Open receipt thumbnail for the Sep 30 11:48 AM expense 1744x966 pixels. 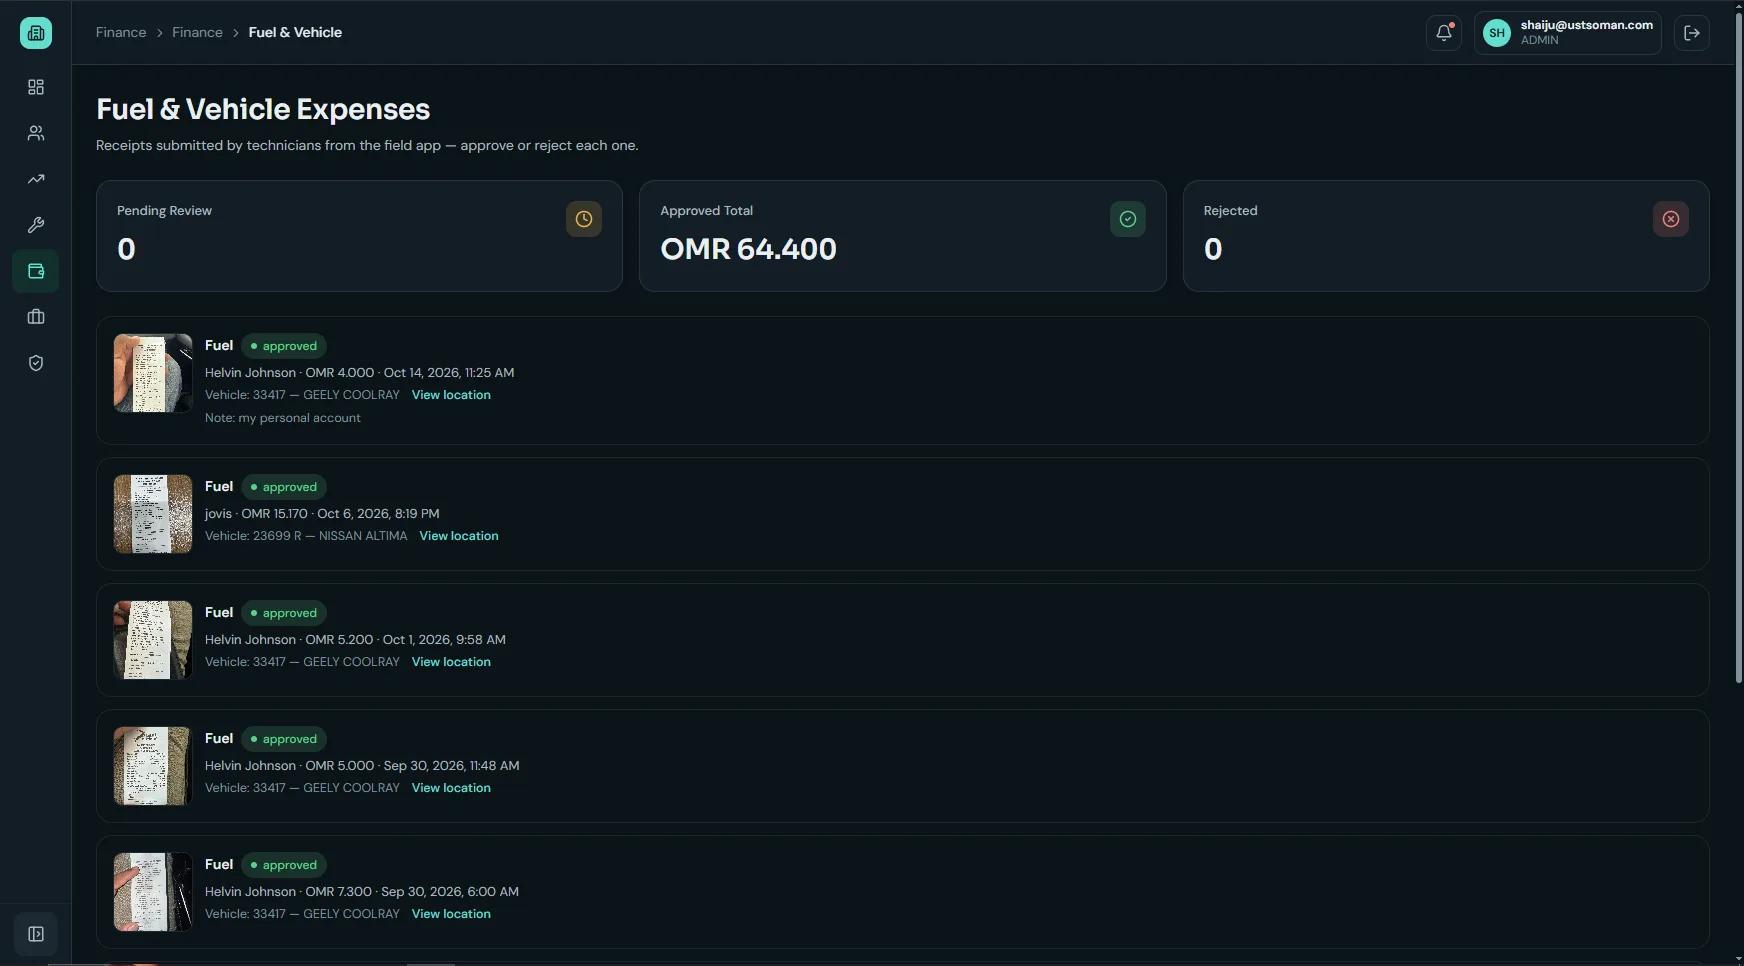tap(153, 766)
